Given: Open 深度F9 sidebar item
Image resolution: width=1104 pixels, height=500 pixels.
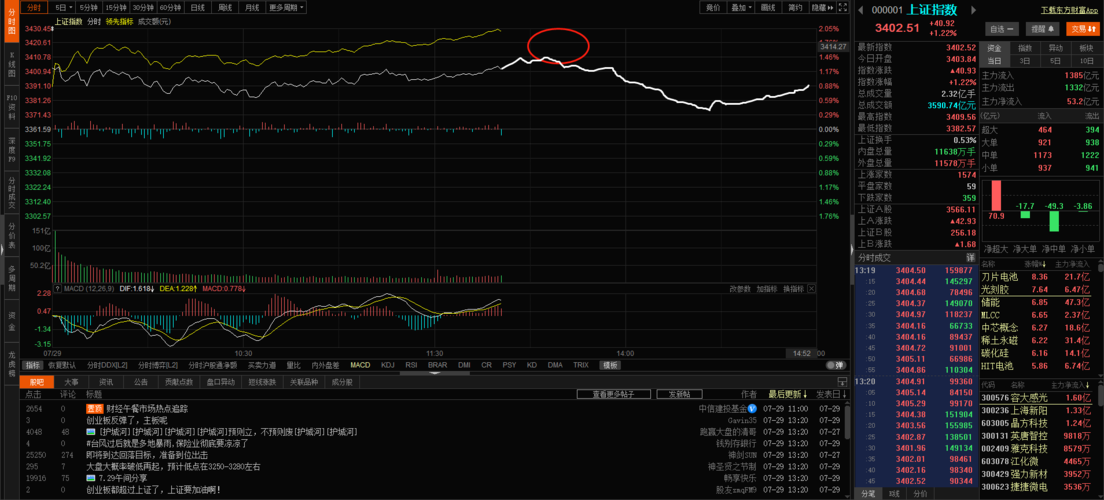Looking at the screenshot, I should 11,150.
